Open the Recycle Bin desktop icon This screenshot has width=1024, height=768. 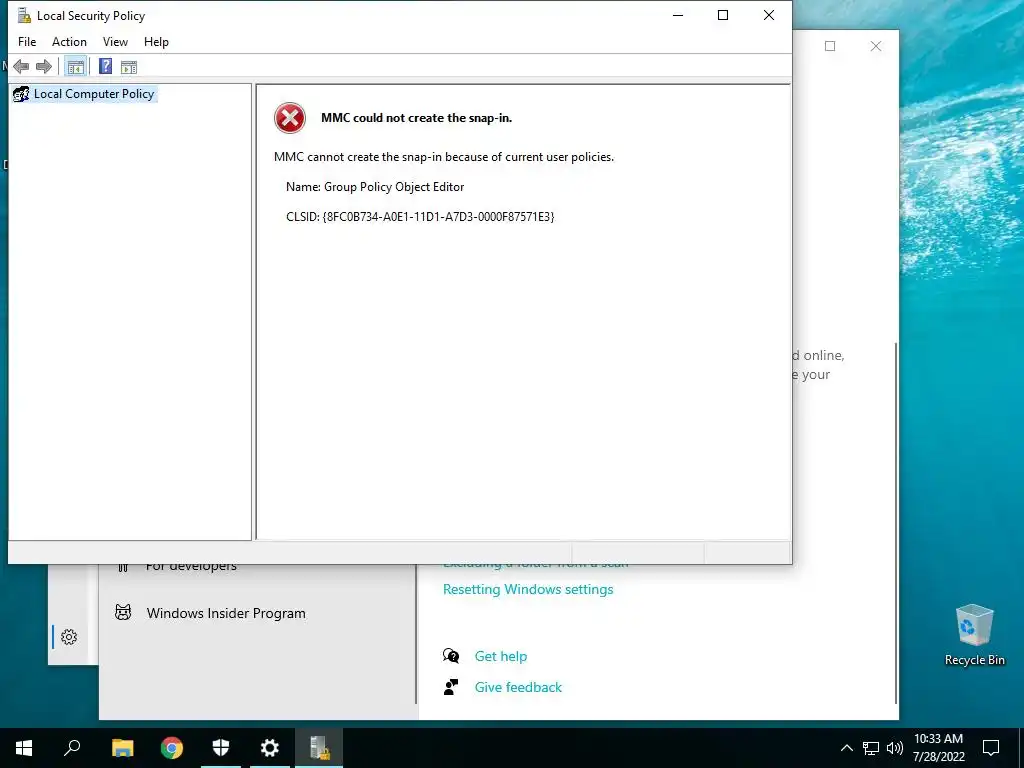[974, 635]
